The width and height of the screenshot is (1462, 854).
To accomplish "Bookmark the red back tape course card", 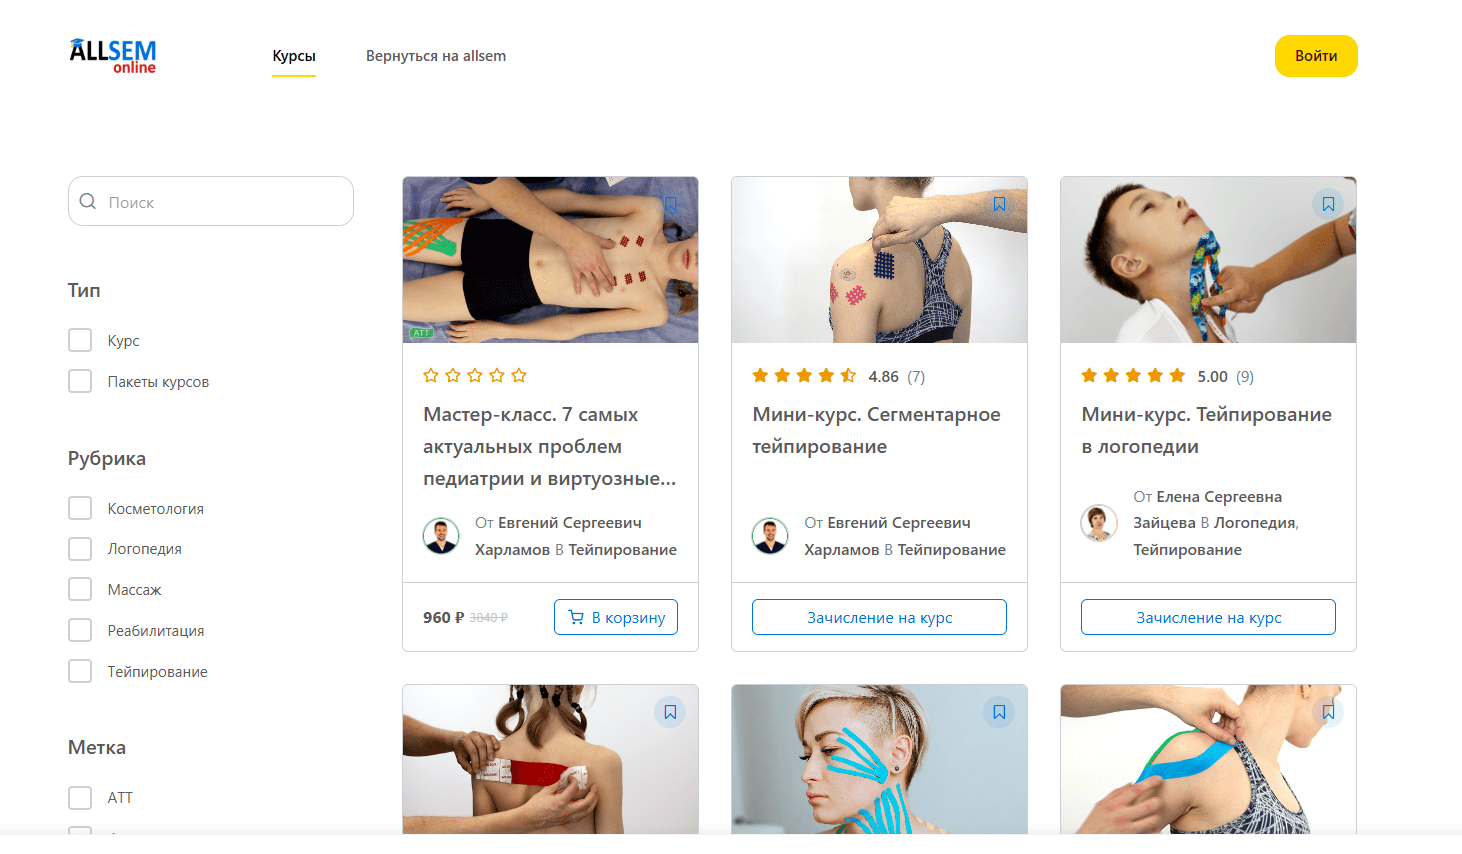I will [x=670, y=712].
